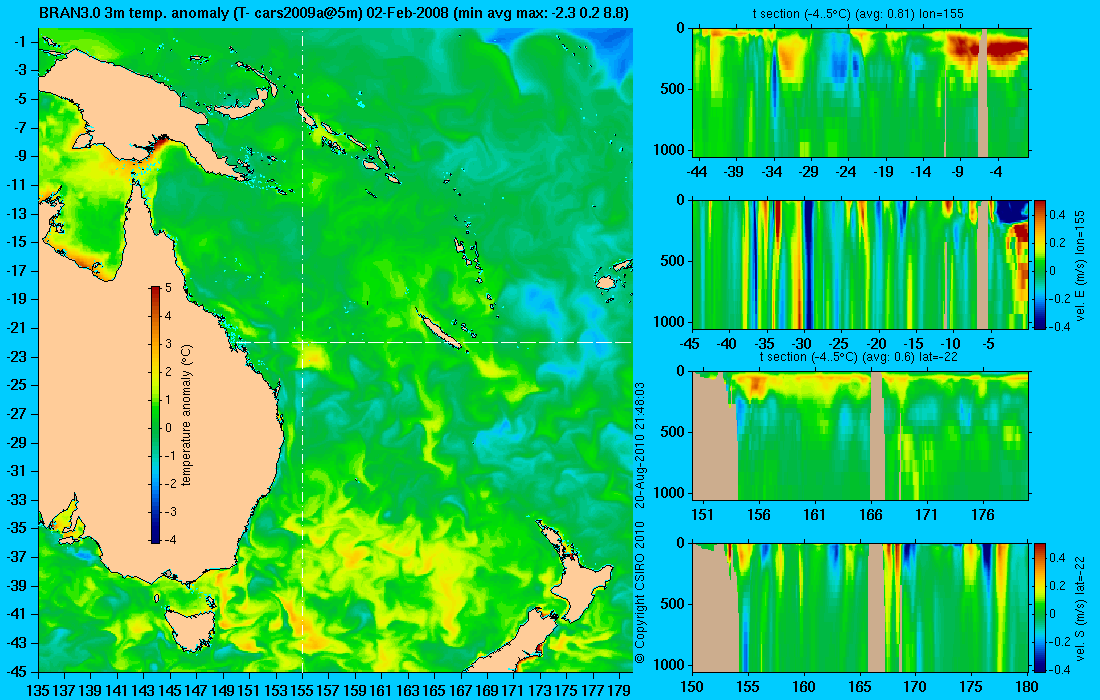Click '147' on the main map longitude axis

point(196,691)
